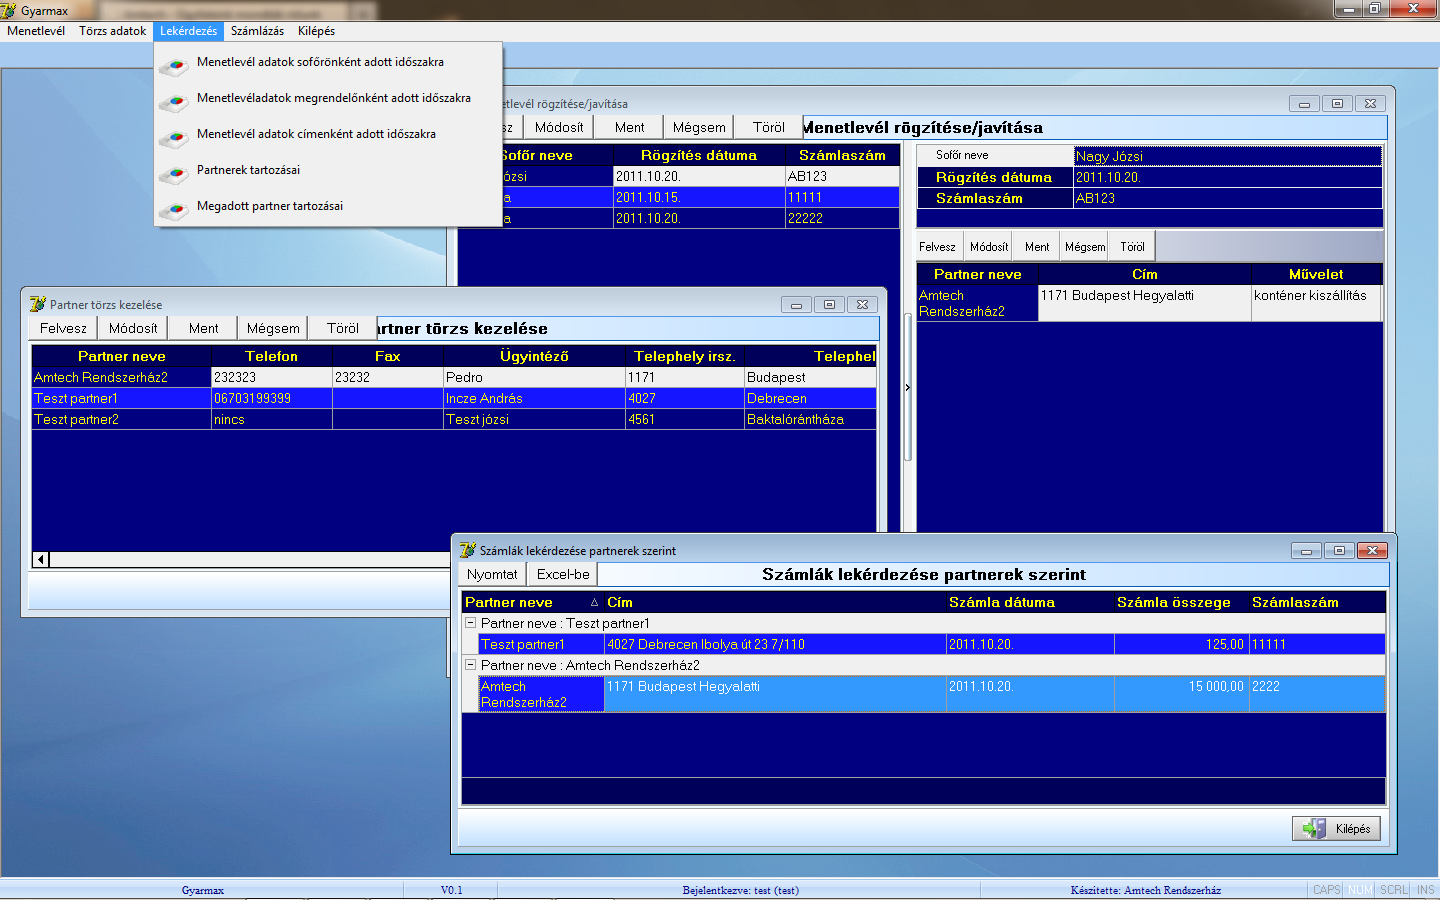Open the Kilépés menu in the menu bar
This screenshot has height=900, width=1440.
(316, 31)
